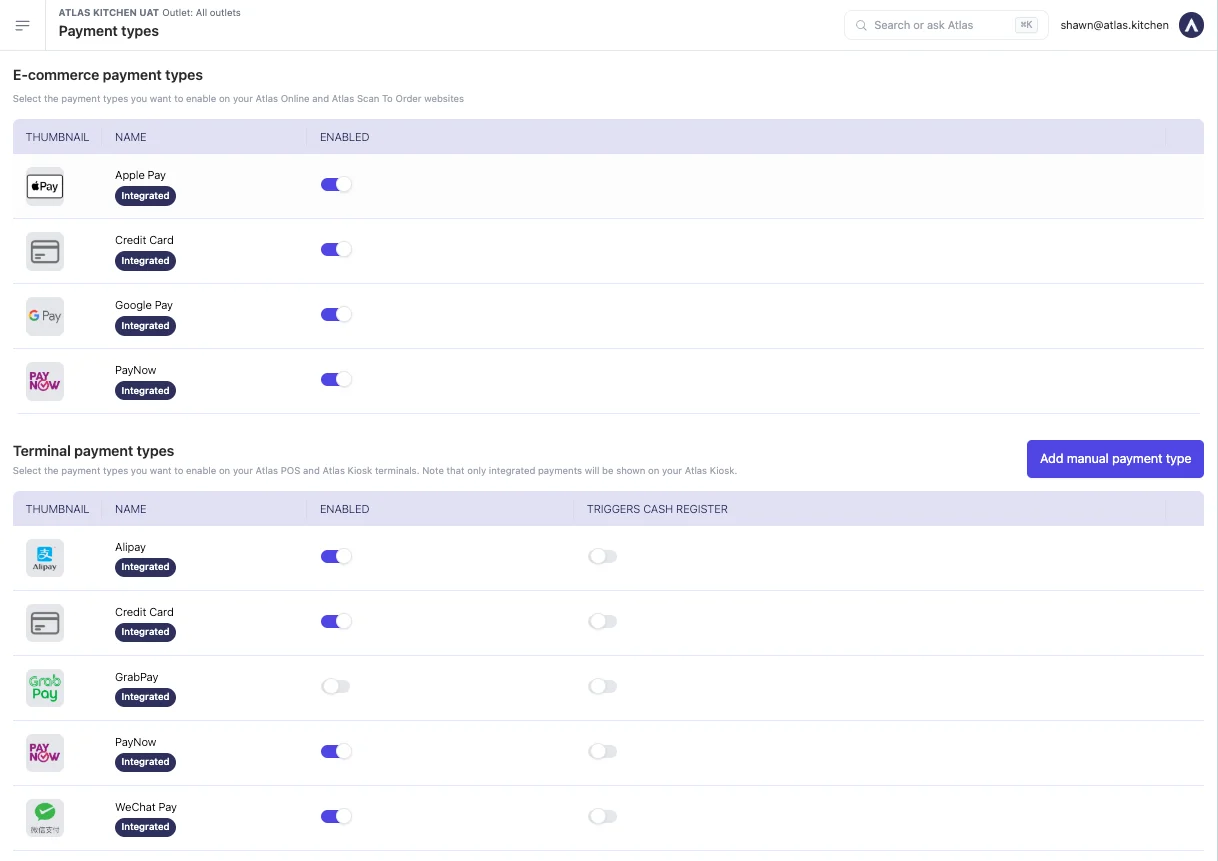Screen dimensions: 1218x861
Task: Click the TRIGGERS CASH REGISTER column header
Action: pyautogui.click(x=657, y=509)
